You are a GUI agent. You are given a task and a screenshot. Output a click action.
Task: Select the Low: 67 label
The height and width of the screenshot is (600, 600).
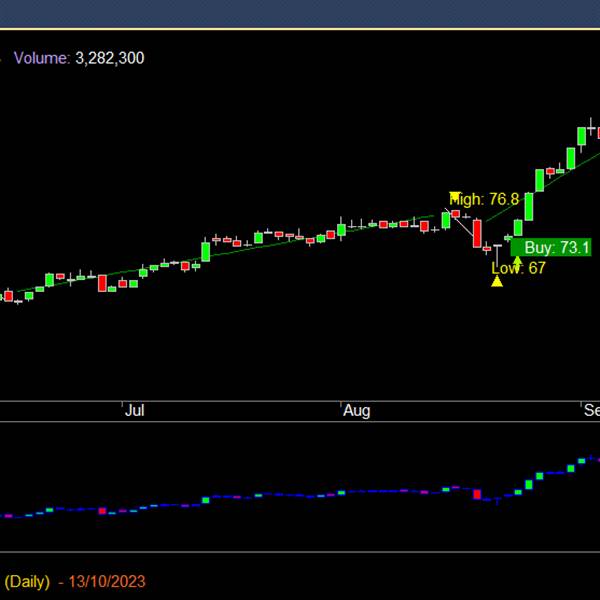[x=518, y=268]
